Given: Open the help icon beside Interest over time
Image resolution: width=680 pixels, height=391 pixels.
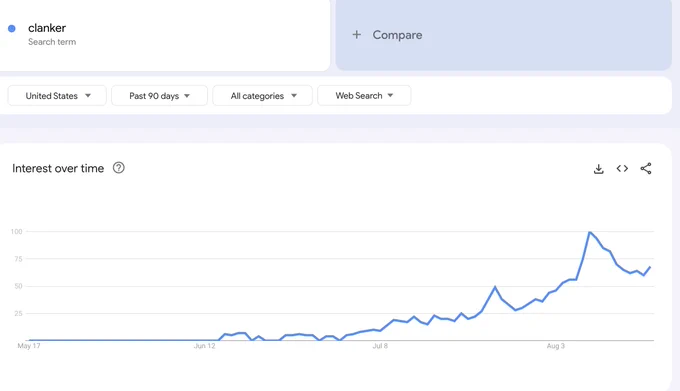Looking at the screenshot, I should pos(118,168).
